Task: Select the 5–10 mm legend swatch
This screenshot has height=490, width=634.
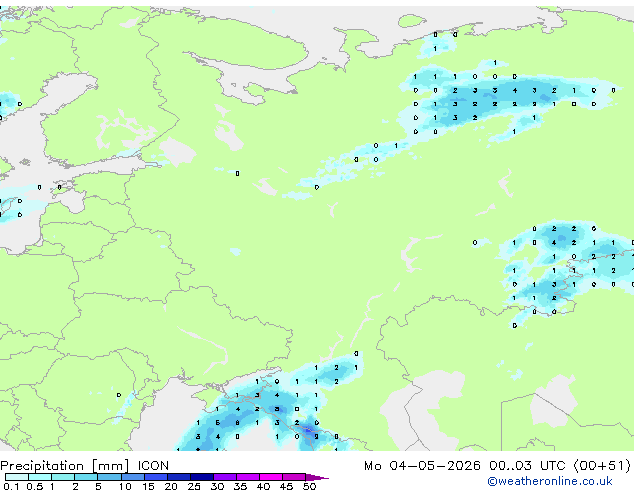Action: click(110, 477)
